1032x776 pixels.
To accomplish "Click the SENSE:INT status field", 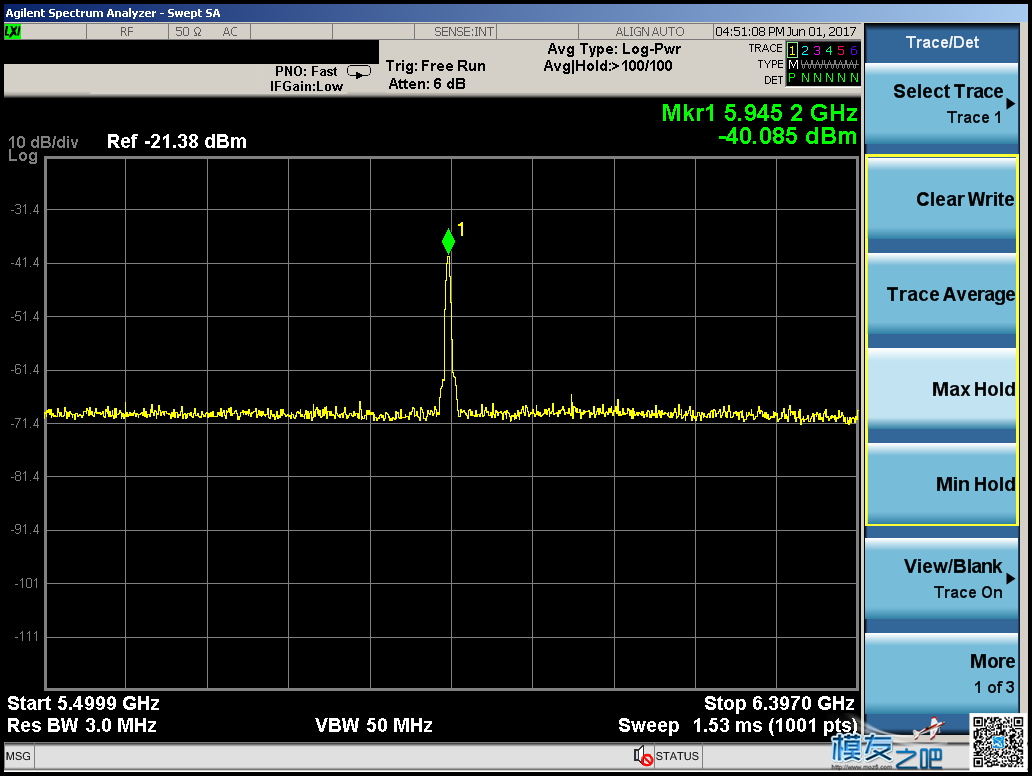I will (x=463, y=32).
